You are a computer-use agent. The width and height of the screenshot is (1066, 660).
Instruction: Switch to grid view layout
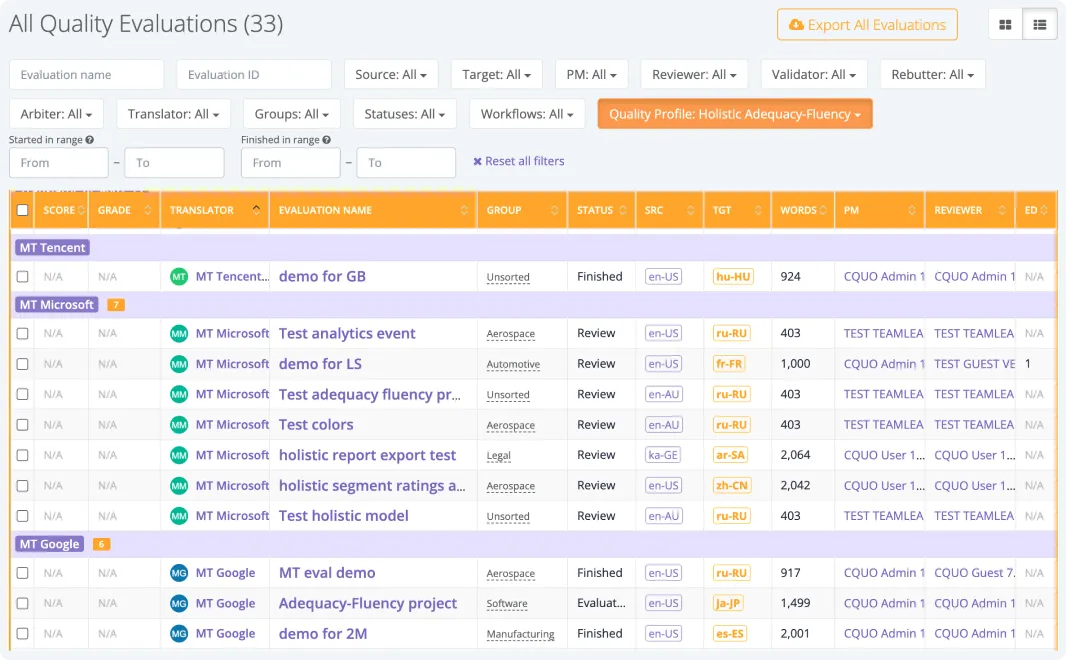(x=1005, y=25)
